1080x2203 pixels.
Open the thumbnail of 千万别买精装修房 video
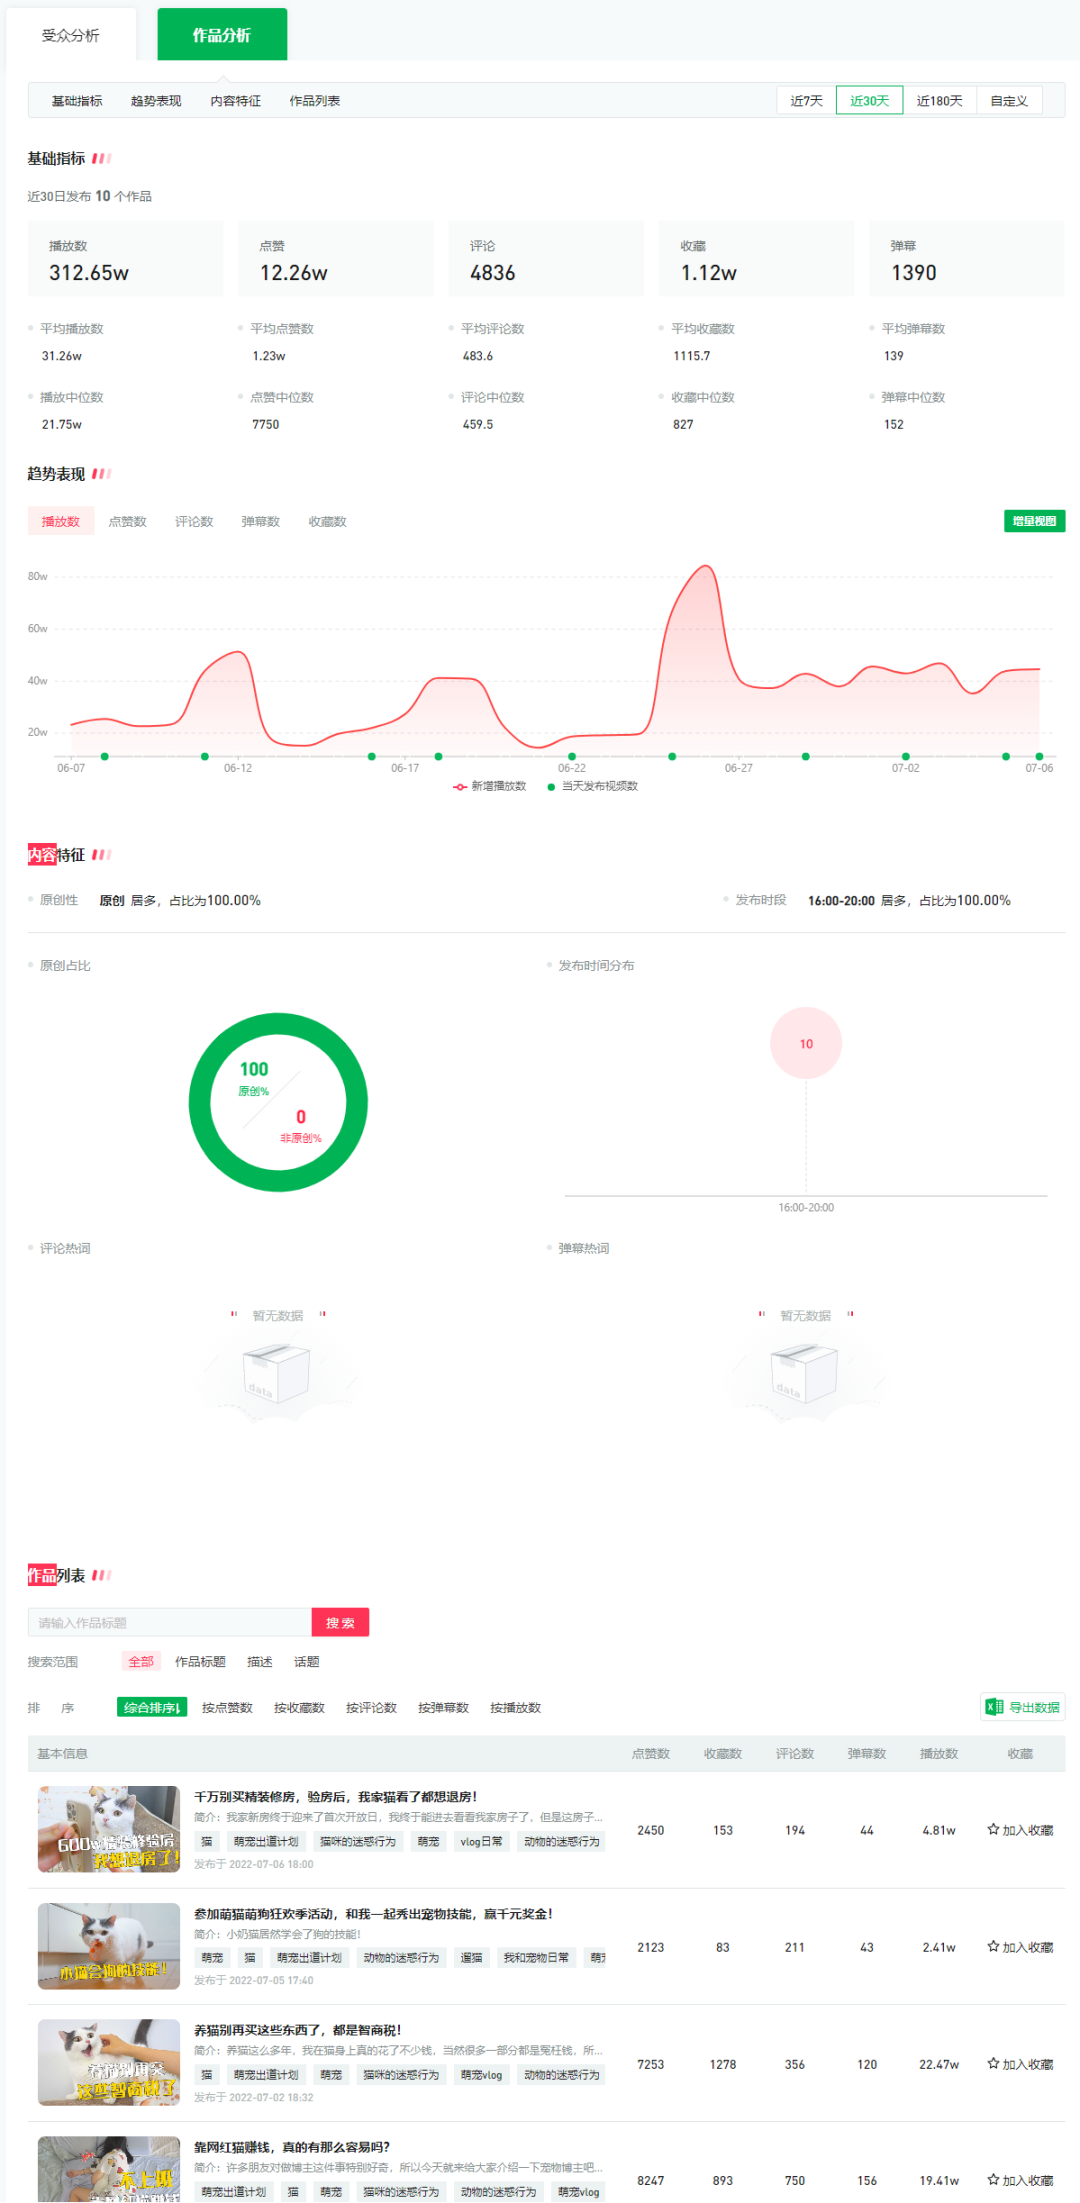tap(109, 1829)
